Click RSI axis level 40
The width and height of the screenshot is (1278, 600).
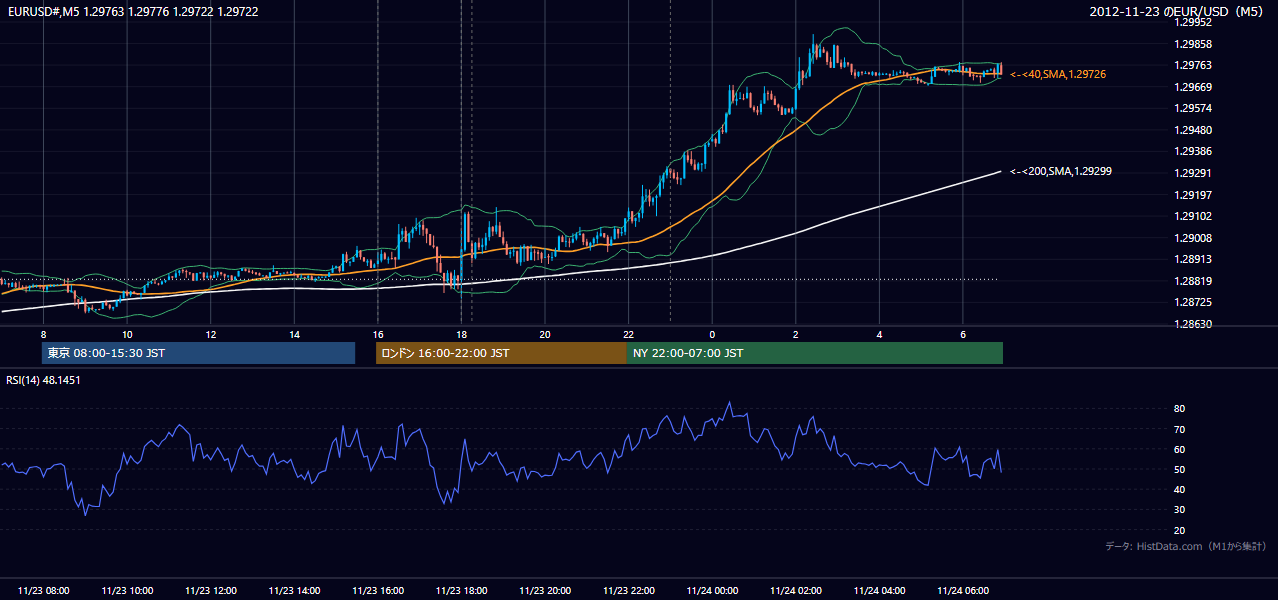[1180, 489]
